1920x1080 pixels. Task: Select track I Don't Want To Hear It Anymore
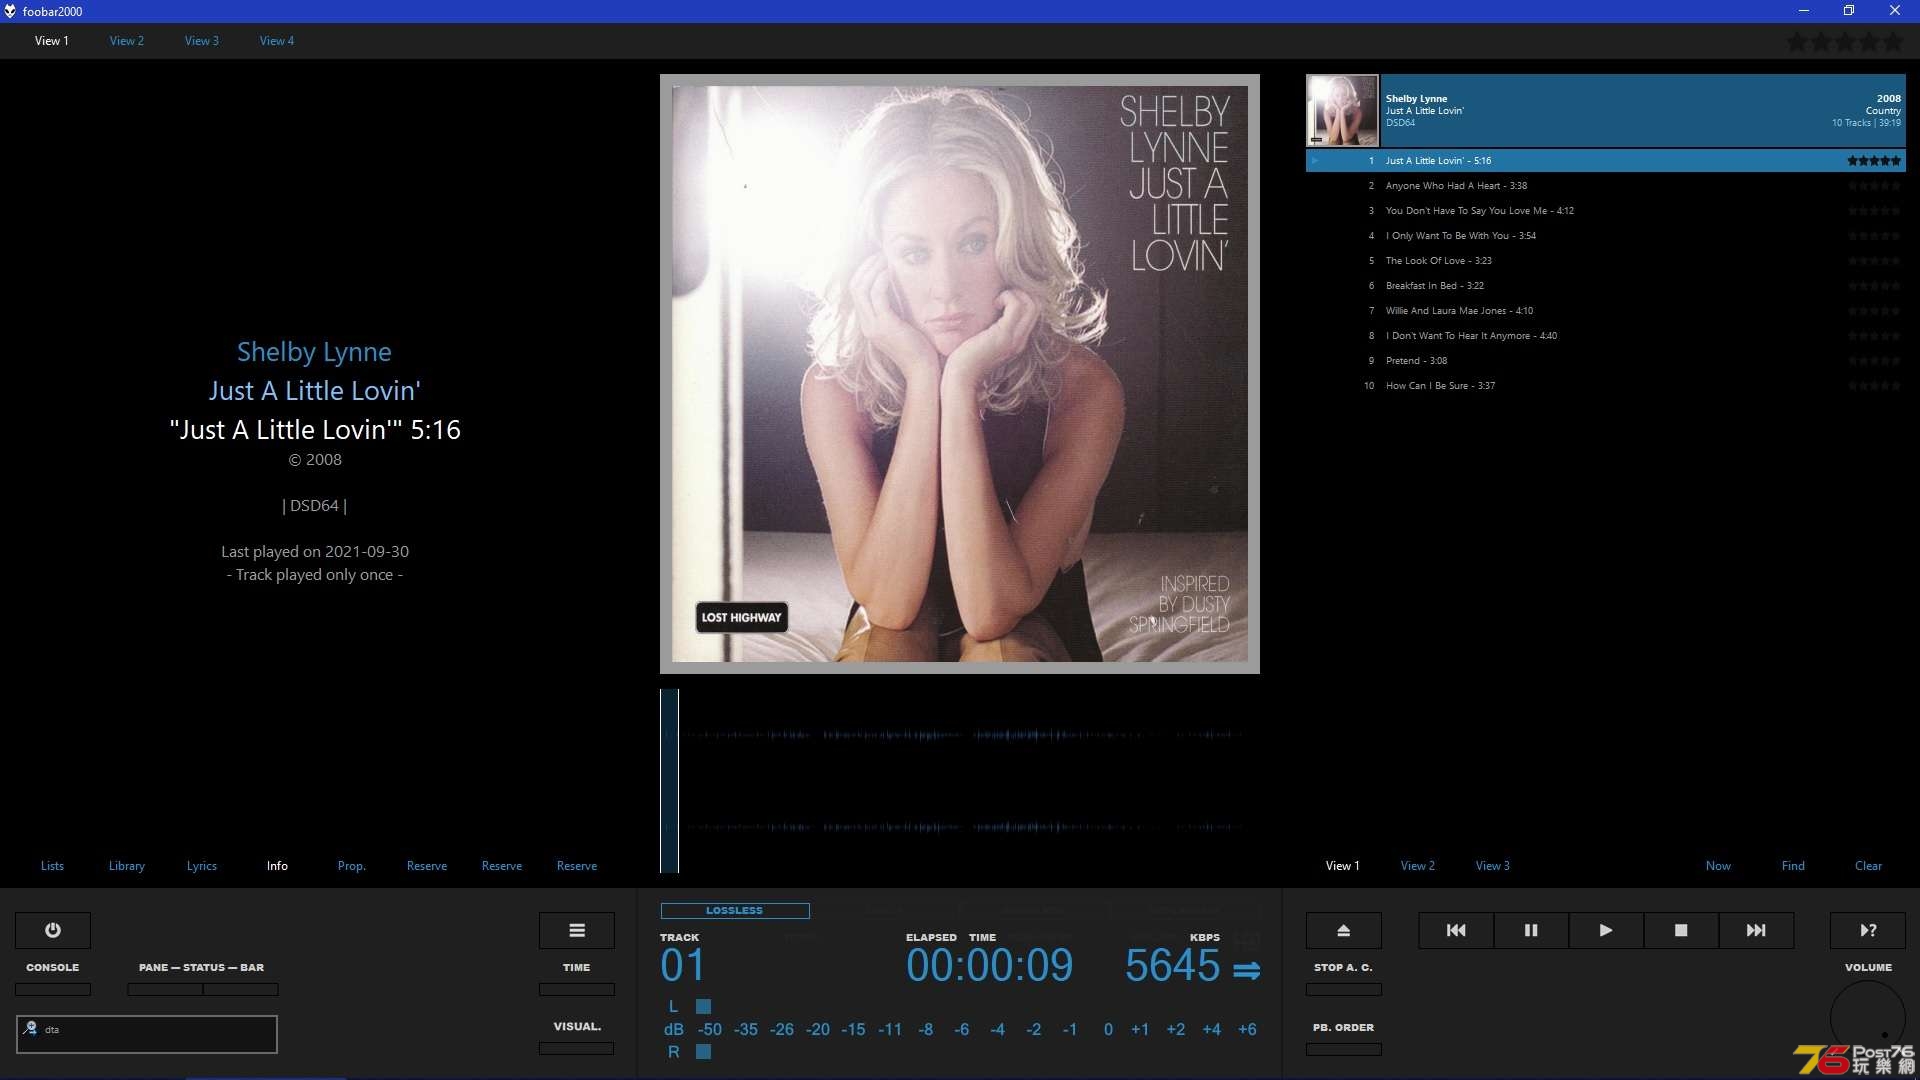[1606, 336]
